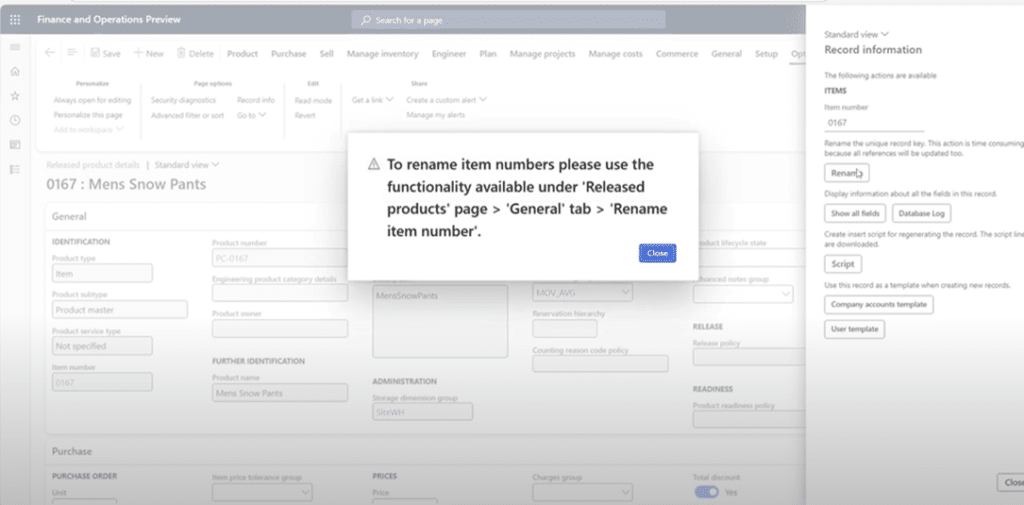Open the Setup tab
The width and height of the screenshot is (1024, 505).
pyautogui.click(x=766, y=54)
